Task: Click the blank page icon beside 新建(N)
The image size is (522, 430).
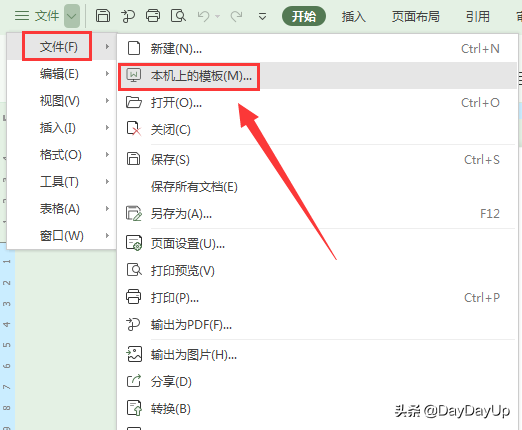Action: click(134, 48)
